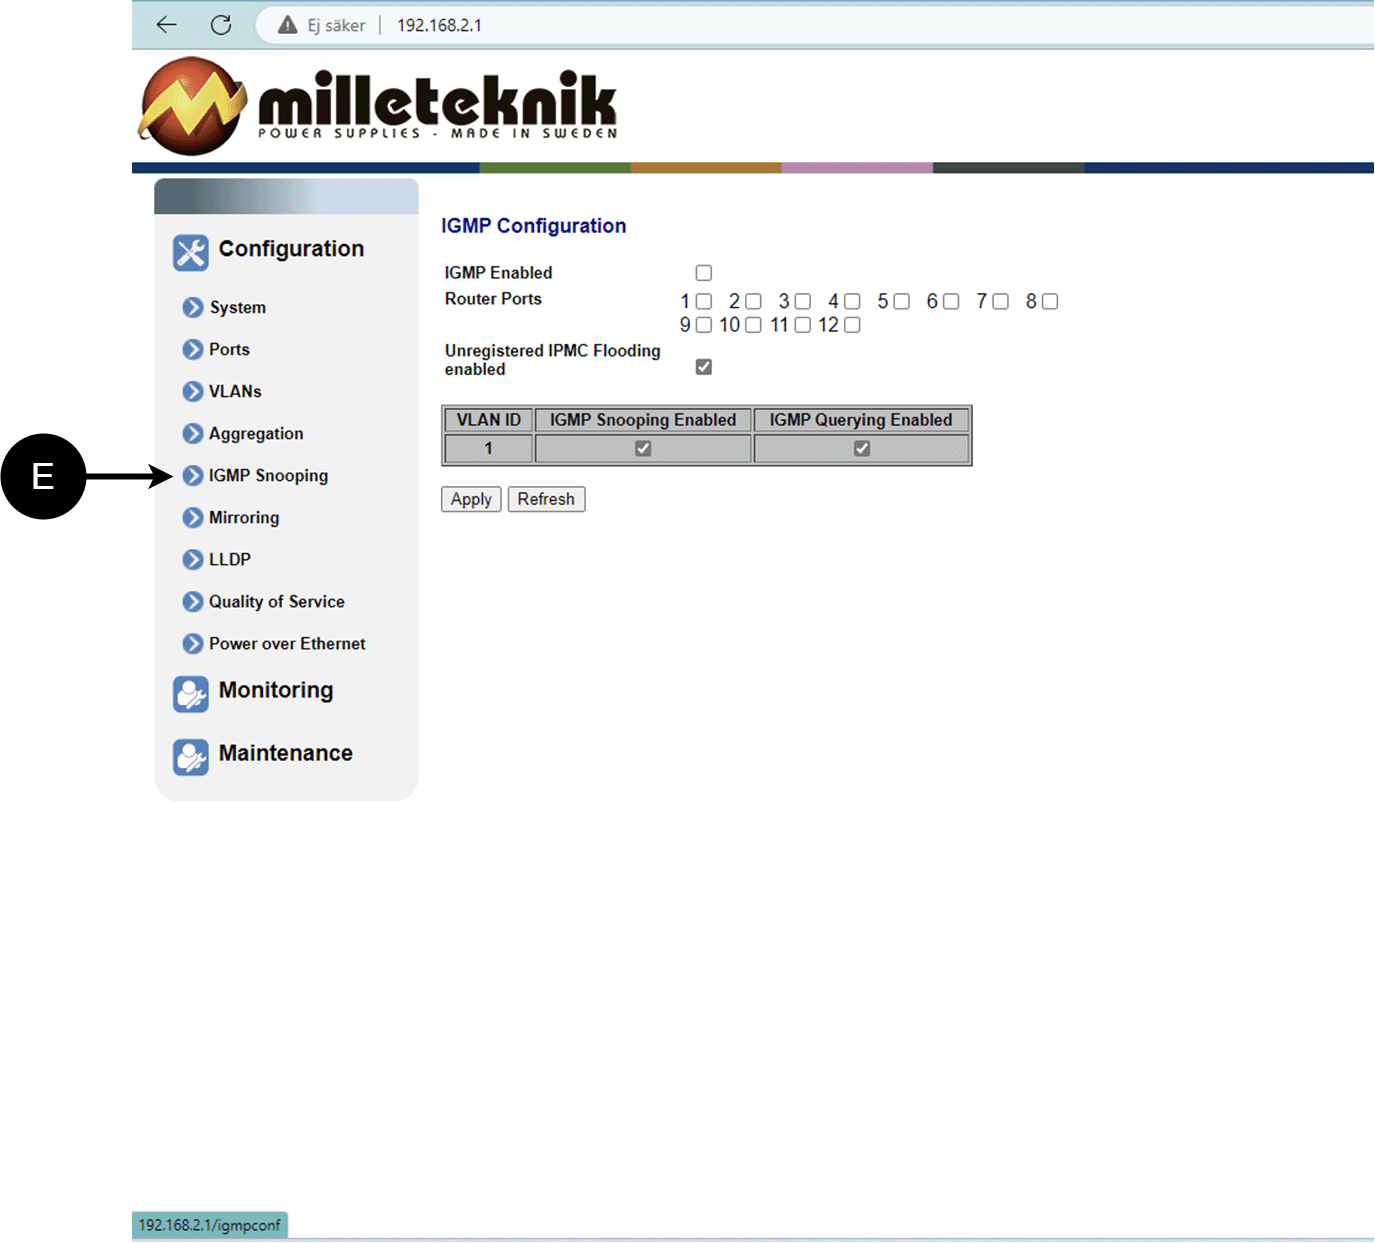Enable the IGMP Enabled checkbox
This screenshot has width=1375, height=1243.
[x=704, y=273]
